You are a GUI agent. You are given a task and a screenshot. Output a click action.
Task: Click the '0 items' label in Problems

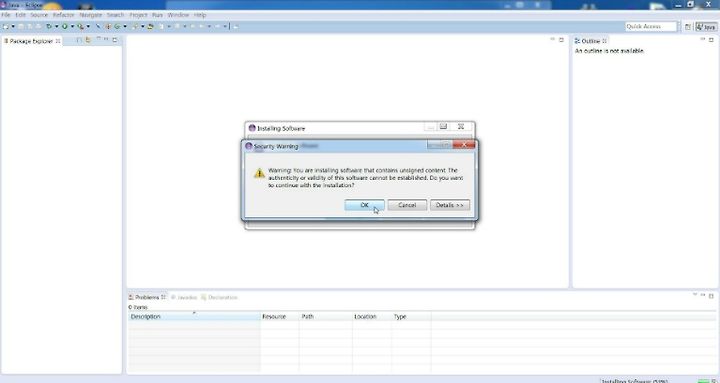(x=138, y=307)
